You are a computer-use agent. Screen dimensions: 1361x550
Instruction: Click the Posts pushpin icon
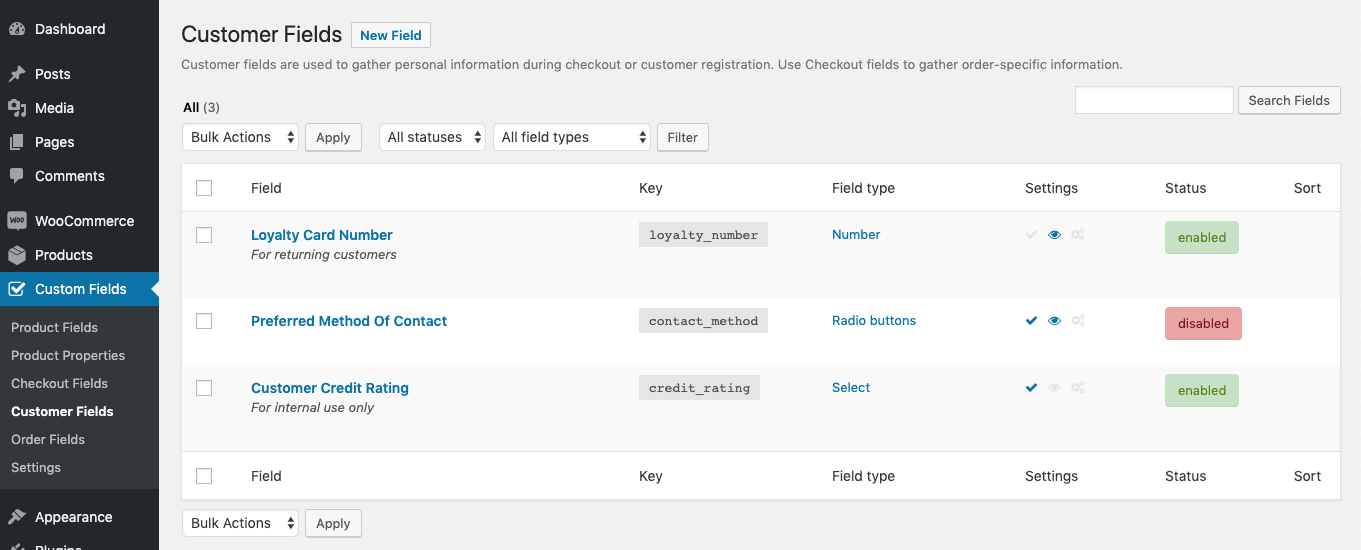(17, 74)
